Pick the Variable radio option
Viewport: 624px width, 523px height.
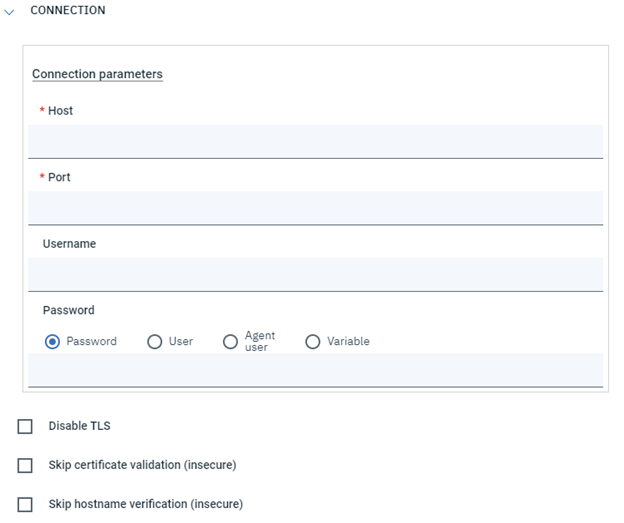tap(313, 342)
